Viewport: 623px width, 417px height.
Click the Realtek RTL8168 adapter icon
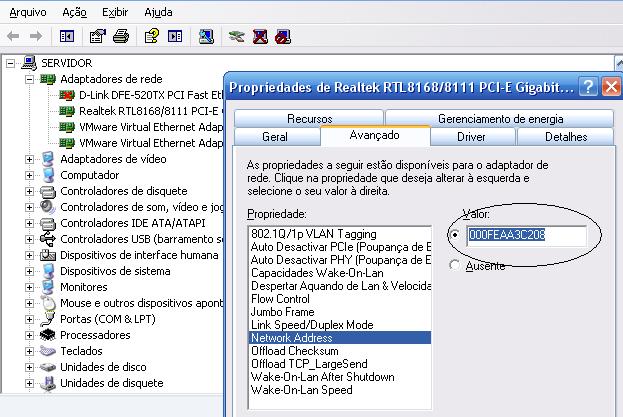pyautogui.click(x=67, y=111)
